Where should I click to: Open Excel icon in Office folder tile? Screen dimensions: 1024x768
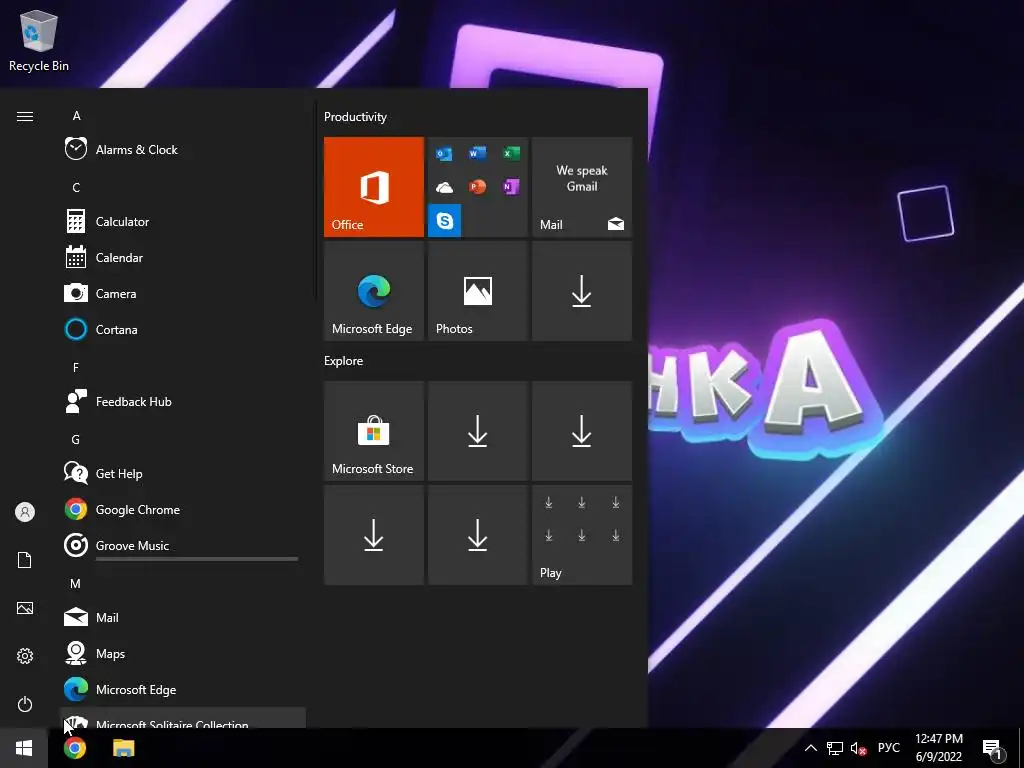[x=511, y=153]
